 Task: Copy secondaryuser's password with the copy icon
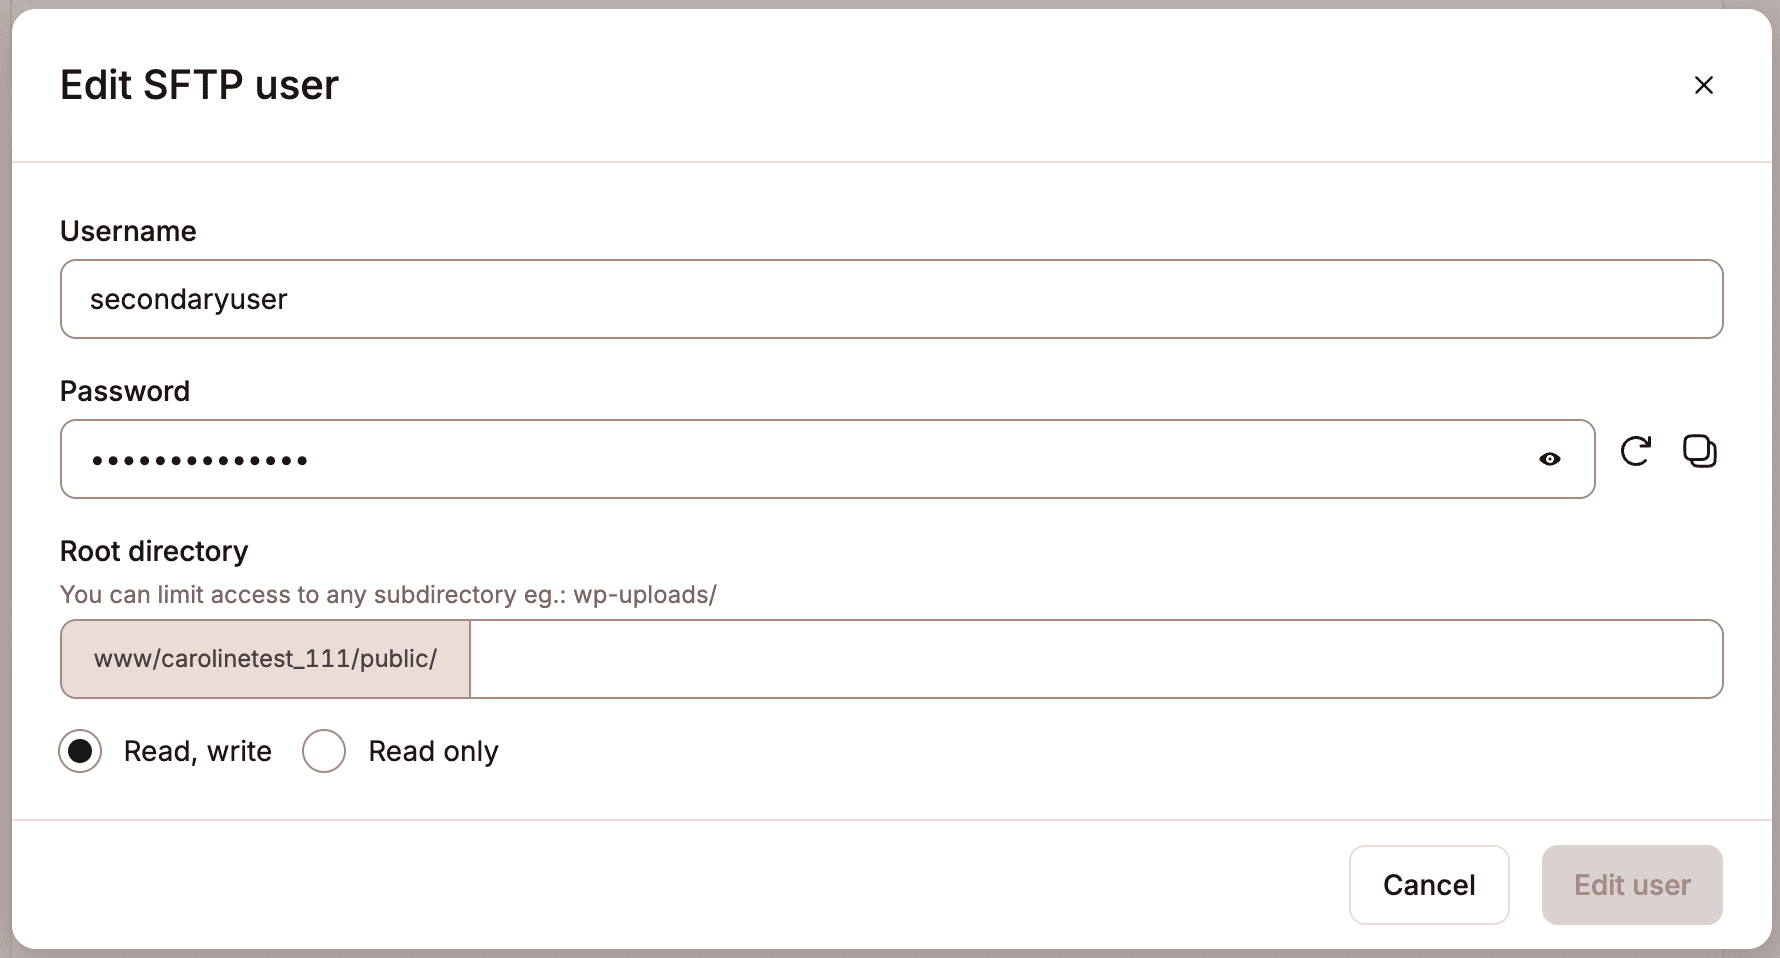tap(1701, 452)
